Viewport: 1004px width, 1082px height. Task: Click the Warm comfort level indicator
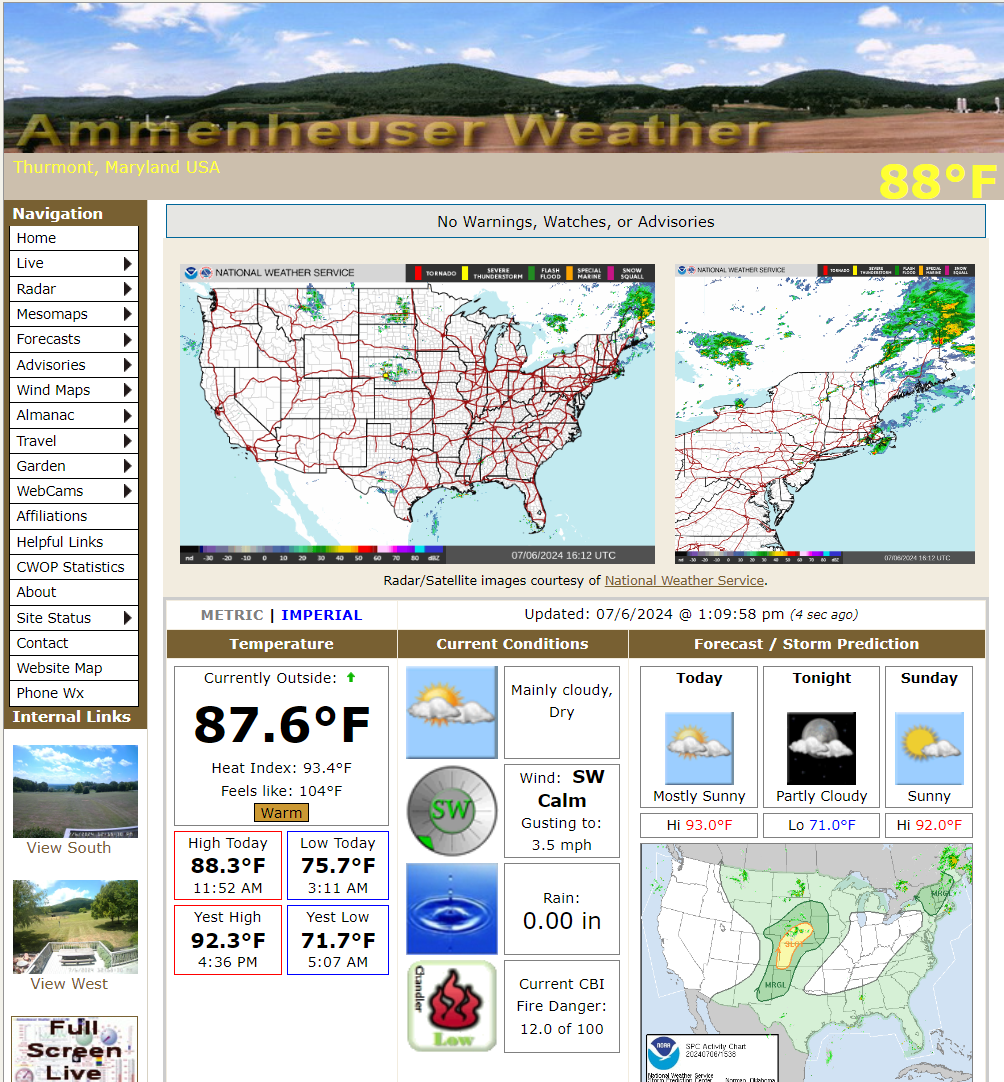tap(281, 813)
